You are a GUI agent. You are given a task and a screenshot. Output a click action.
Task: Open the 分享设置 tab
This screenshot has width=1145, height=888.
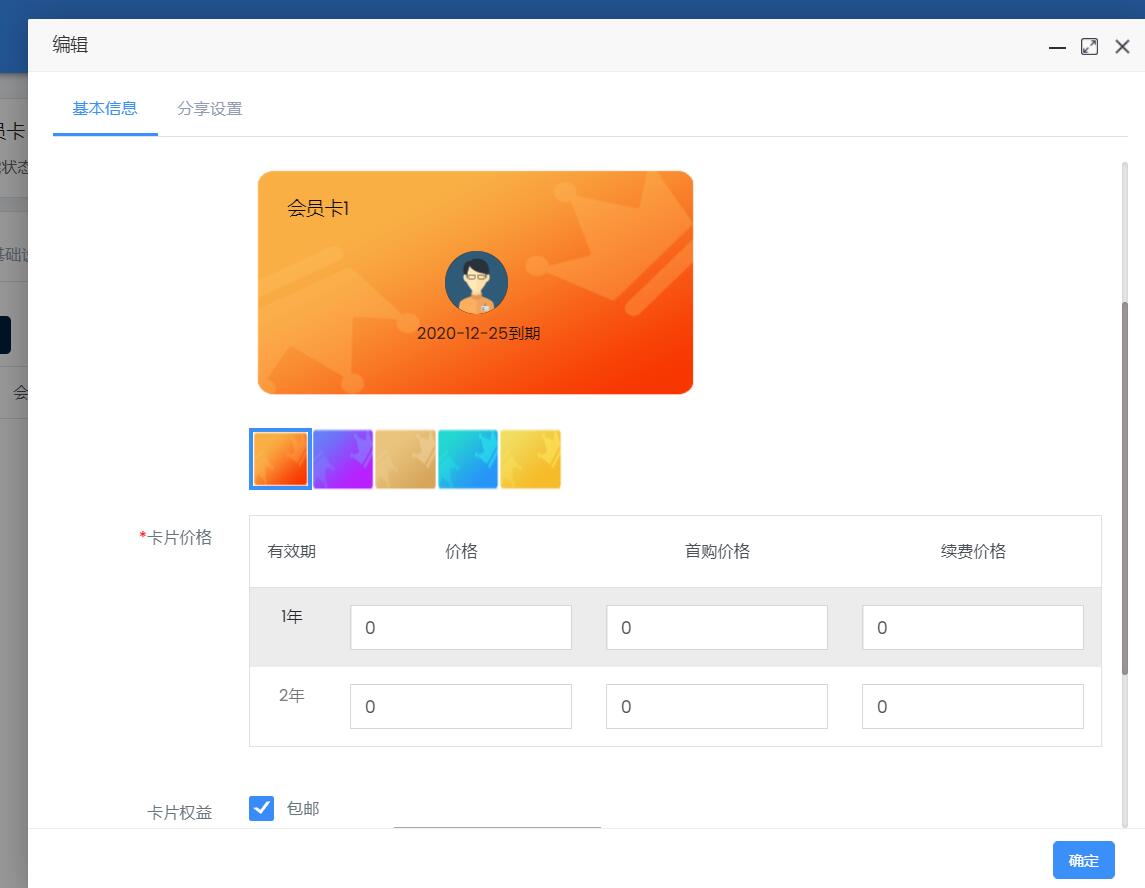(x=210, y=109)
